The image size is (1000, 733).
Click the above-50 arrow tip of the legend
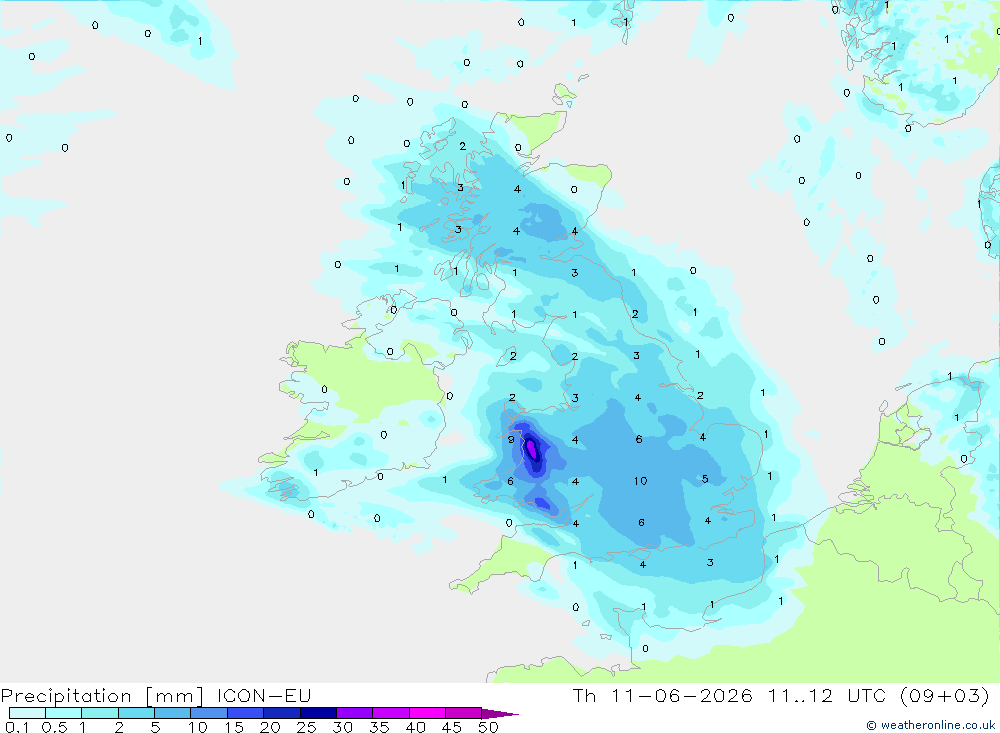(x=500, y=713)
